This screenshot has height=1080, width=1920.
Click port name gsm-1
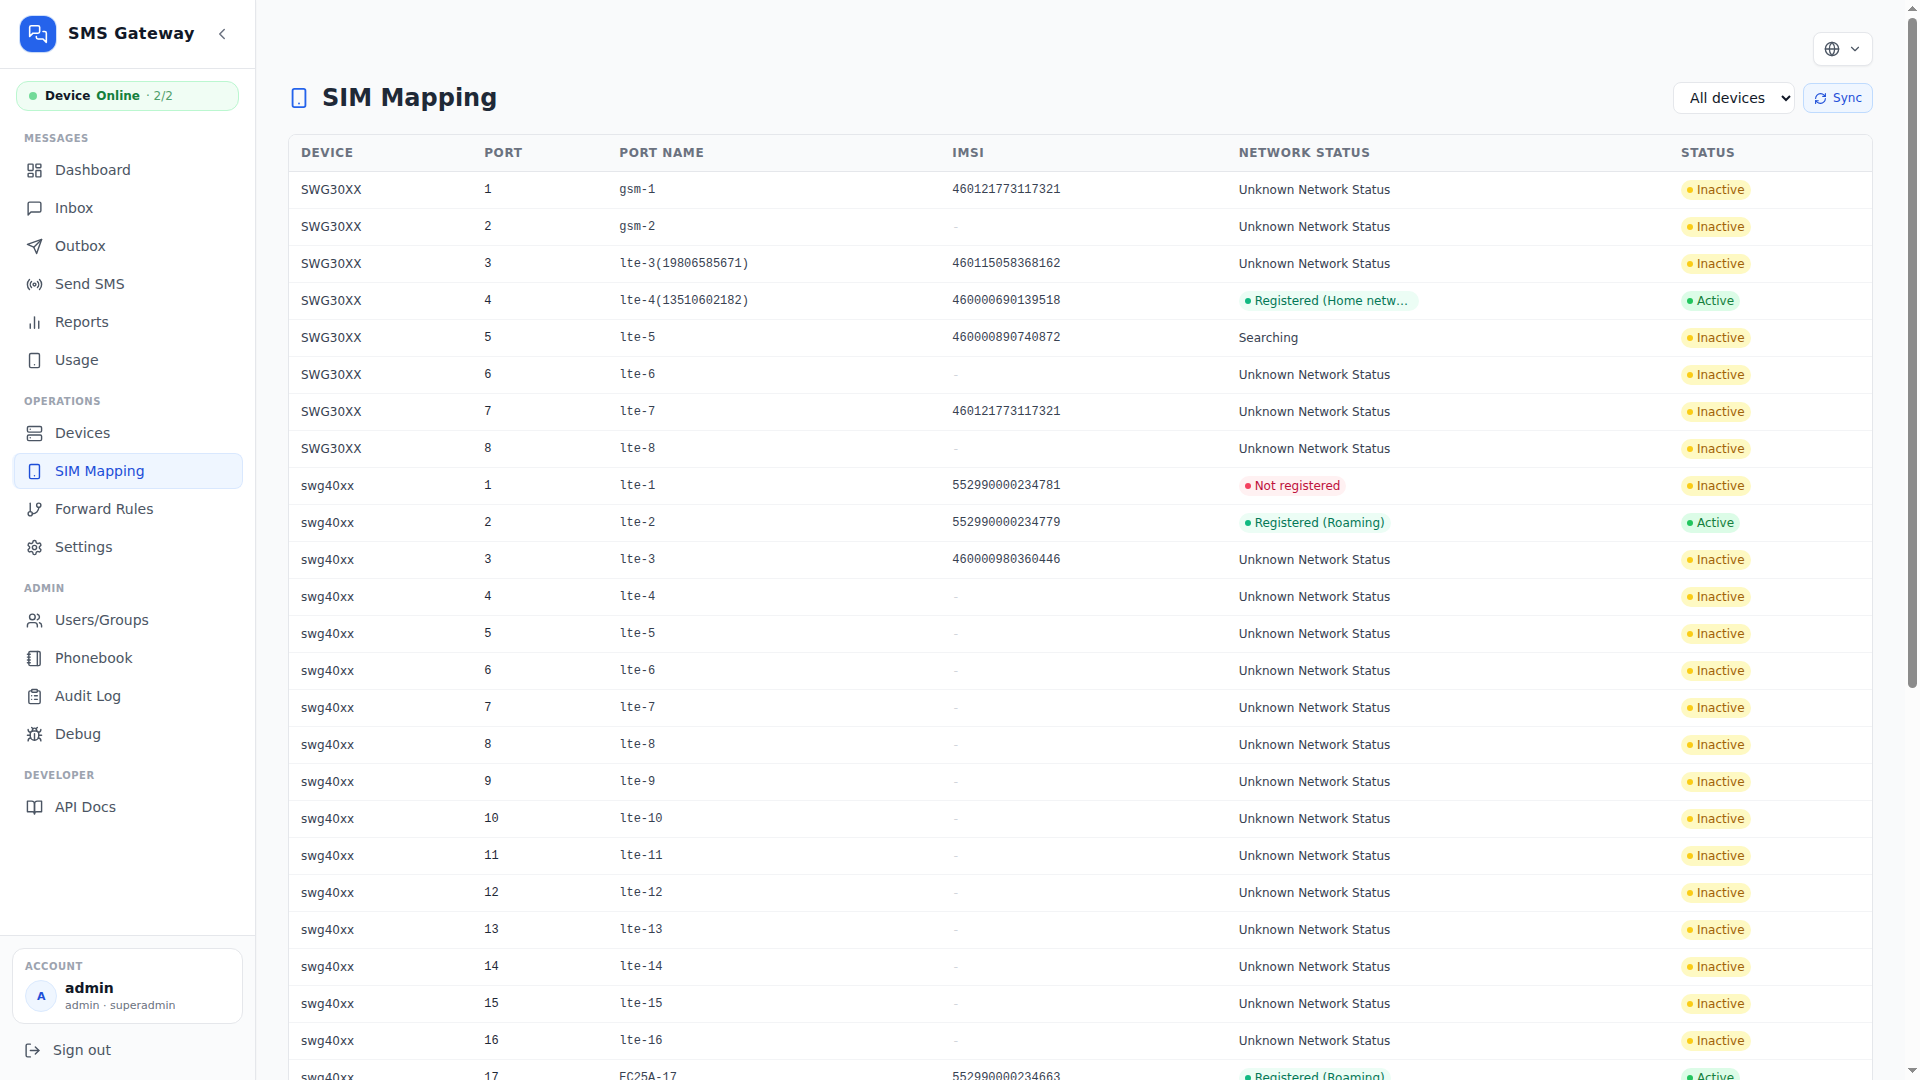[x=637, y=190]
